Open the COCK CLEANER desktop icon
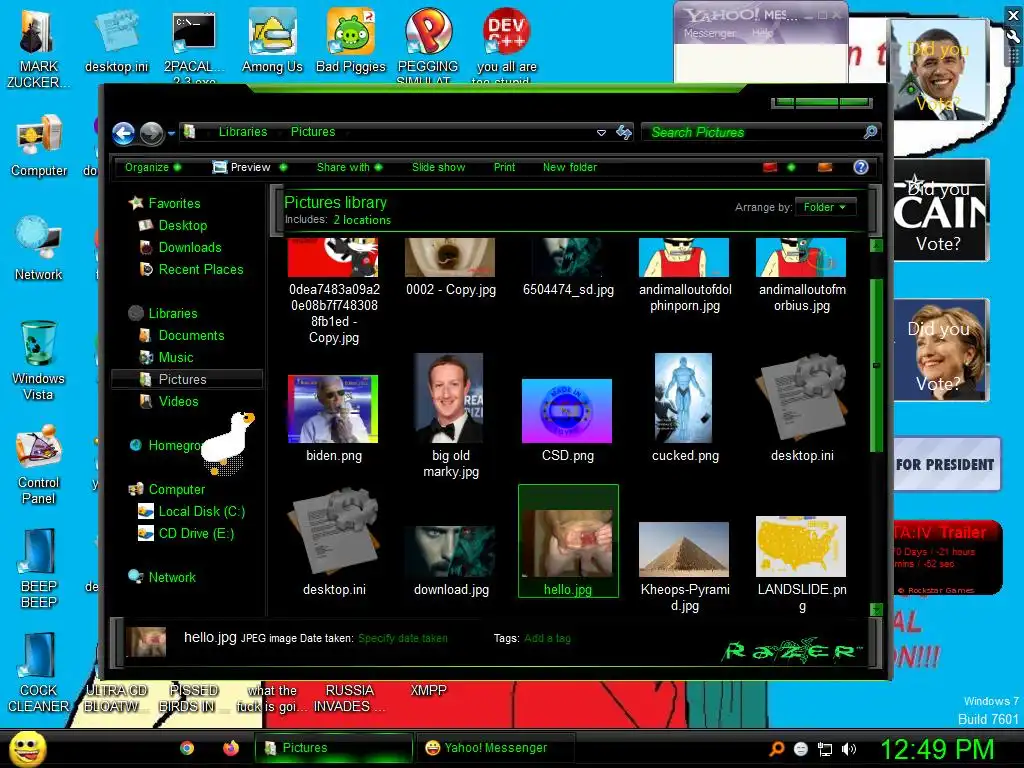1024x768 pixels. (x=39, y=673)
